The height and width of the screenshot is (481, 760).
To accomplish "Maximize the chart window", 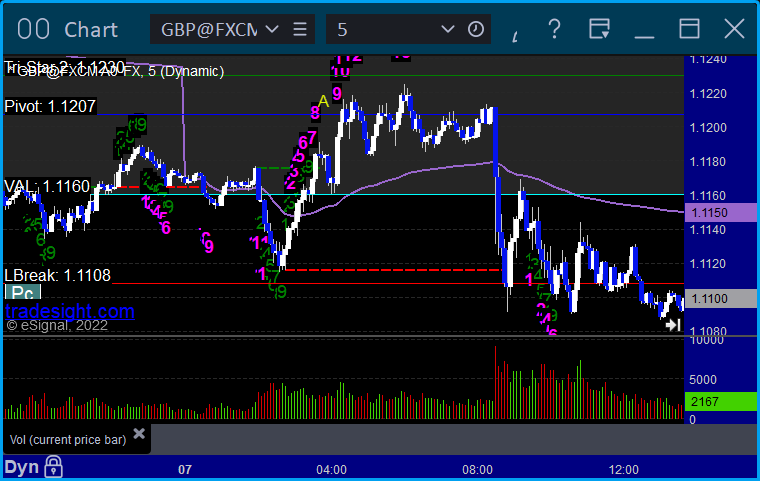I will (x=689, y=29).
